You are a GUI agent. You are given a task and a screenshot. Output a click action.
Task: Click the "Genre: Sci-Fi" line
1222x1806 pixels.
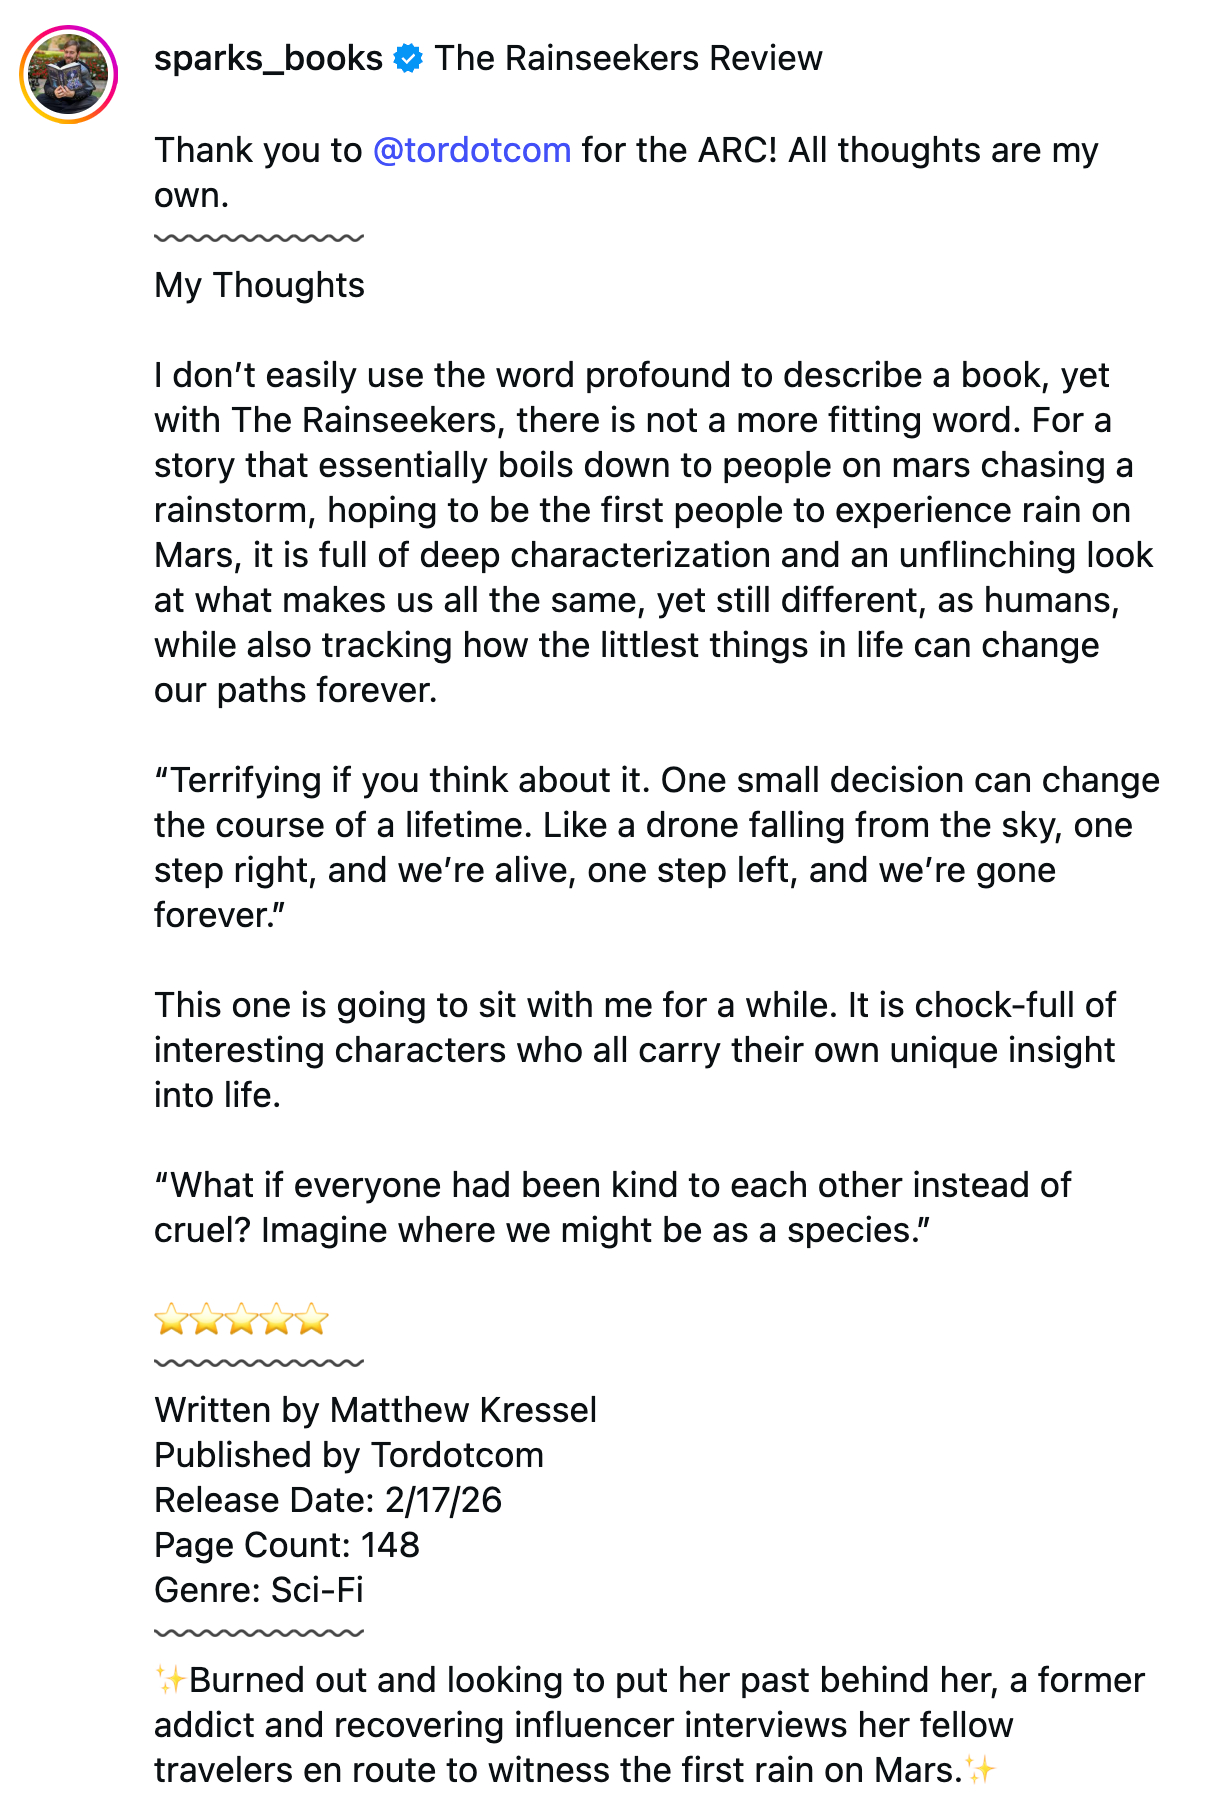259,1590
